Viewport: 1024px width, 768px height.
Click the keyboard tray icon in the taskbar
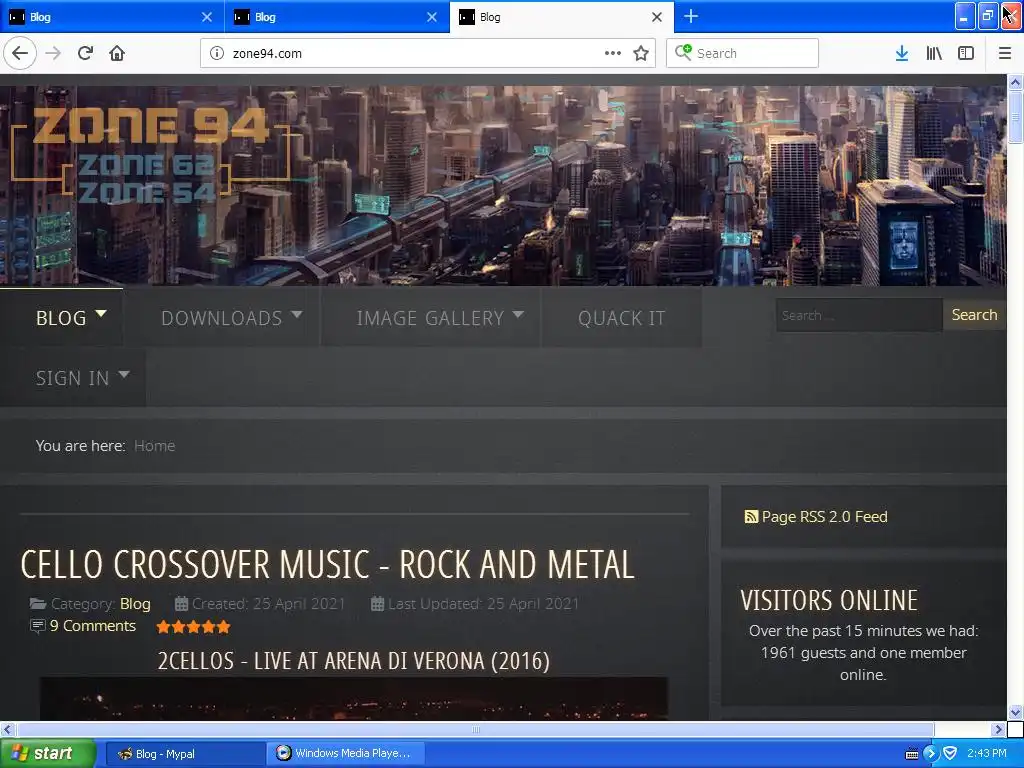click(x=912, y=754)
